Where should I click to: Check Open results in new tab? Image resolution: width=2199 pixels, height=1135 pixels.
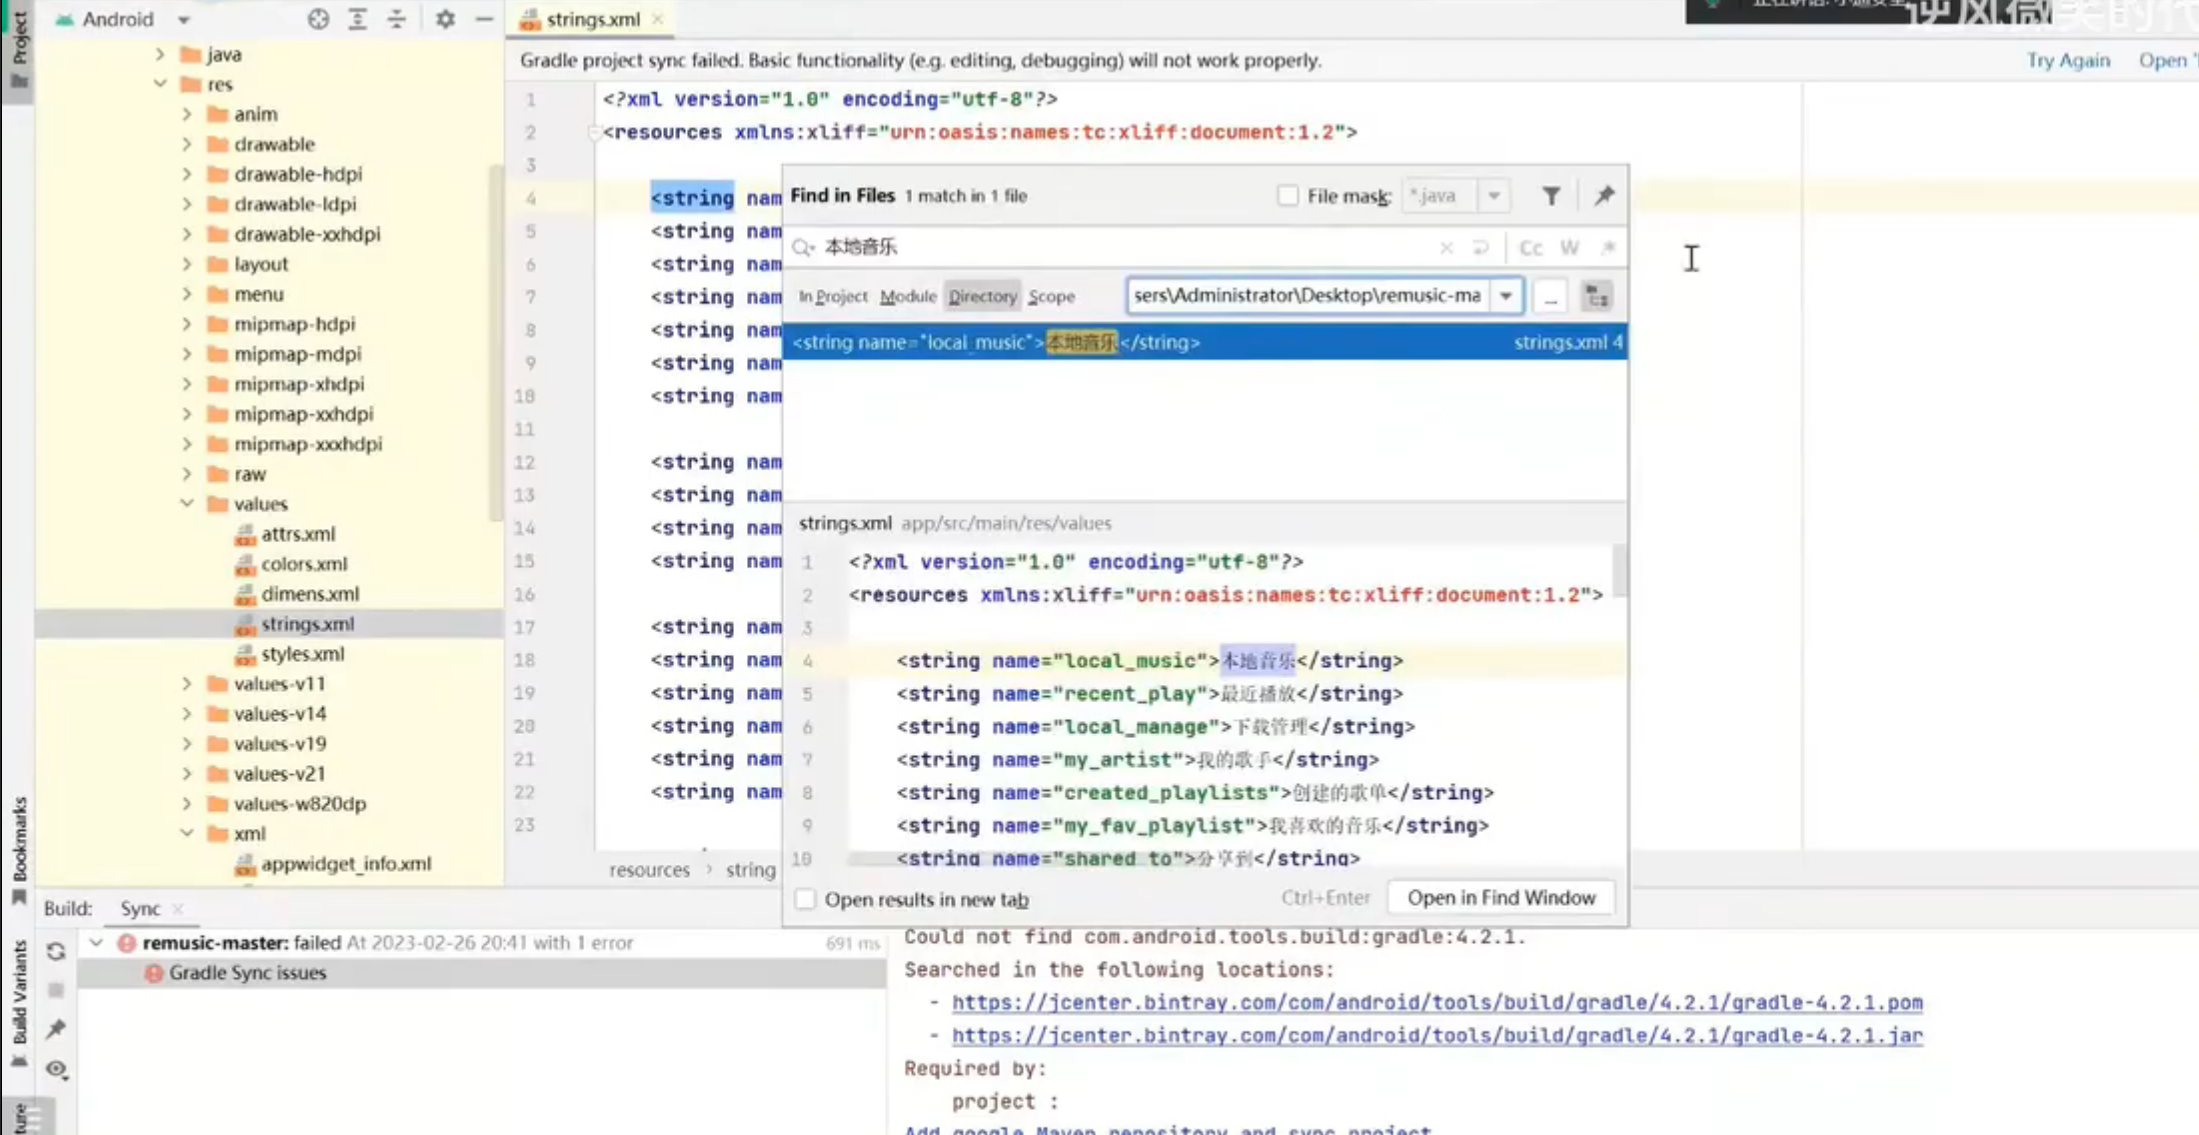(806, 899)
